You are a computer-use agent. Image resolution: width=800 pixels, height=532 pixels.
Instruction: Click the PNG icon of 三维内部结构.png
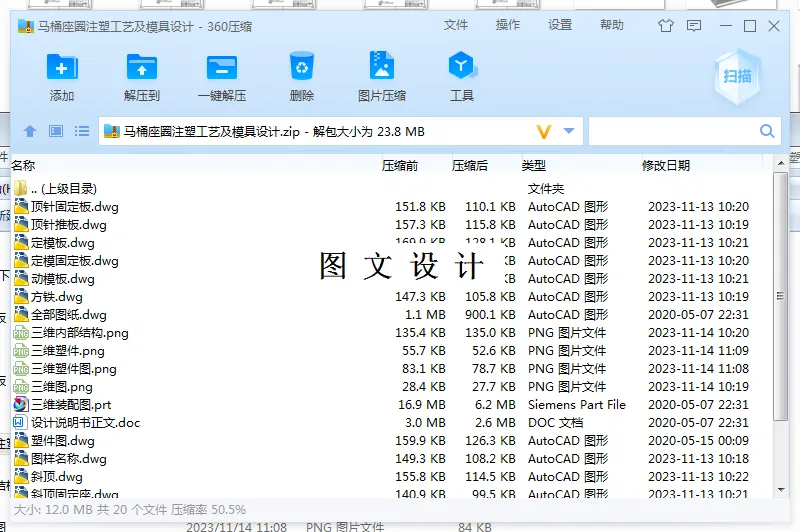point(20,333)
